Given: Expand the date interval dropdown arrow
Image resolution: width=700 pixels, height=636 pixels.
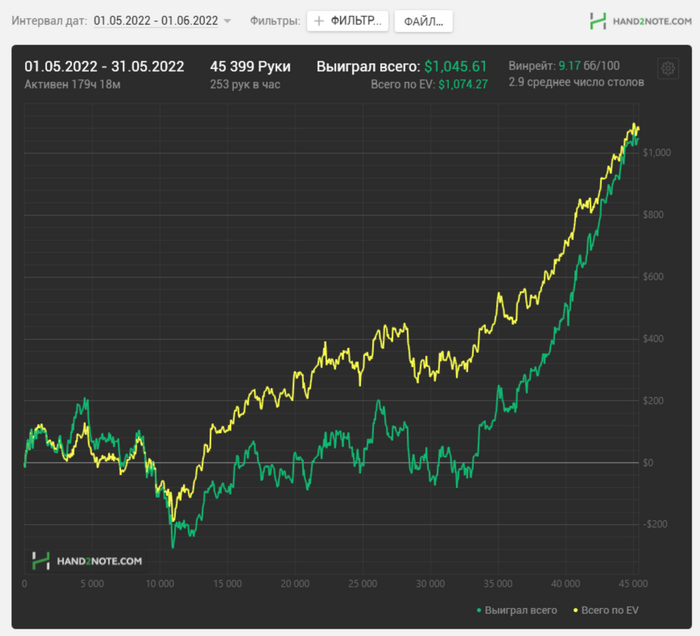Looking at the screenshot, I should (227, 21).
